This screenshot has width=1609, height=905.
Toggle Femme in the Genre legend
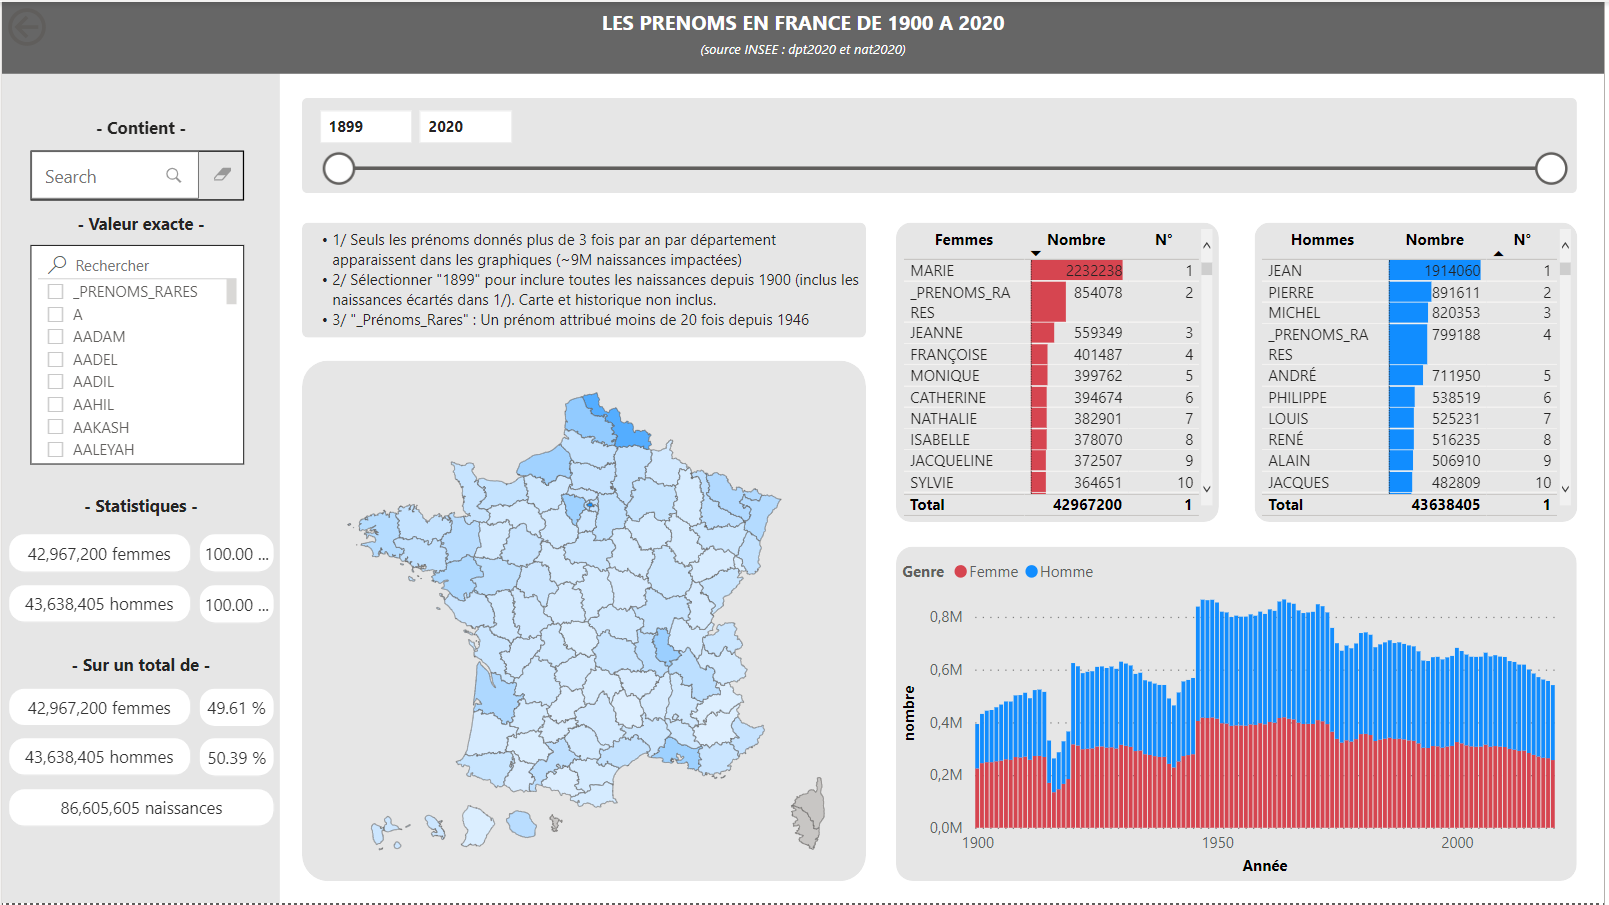[x=985, y=571]
